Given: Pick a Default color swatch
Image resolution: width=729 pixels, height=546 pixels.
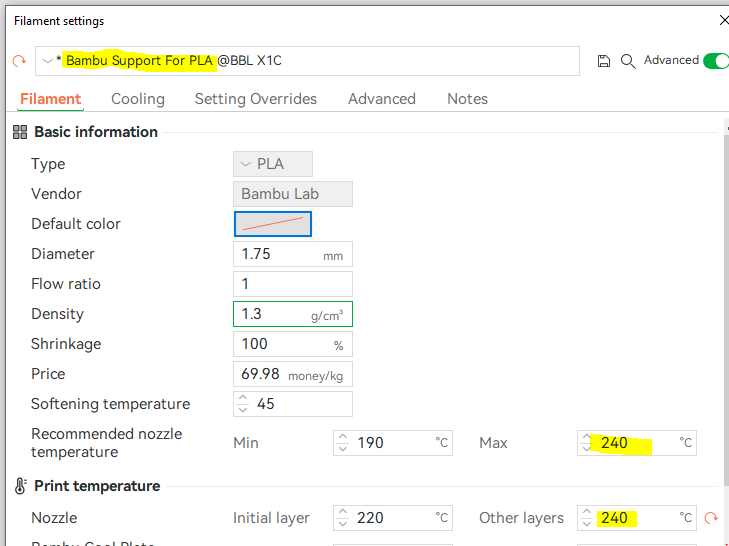Looking at the screenshot, I should [273, 224].
